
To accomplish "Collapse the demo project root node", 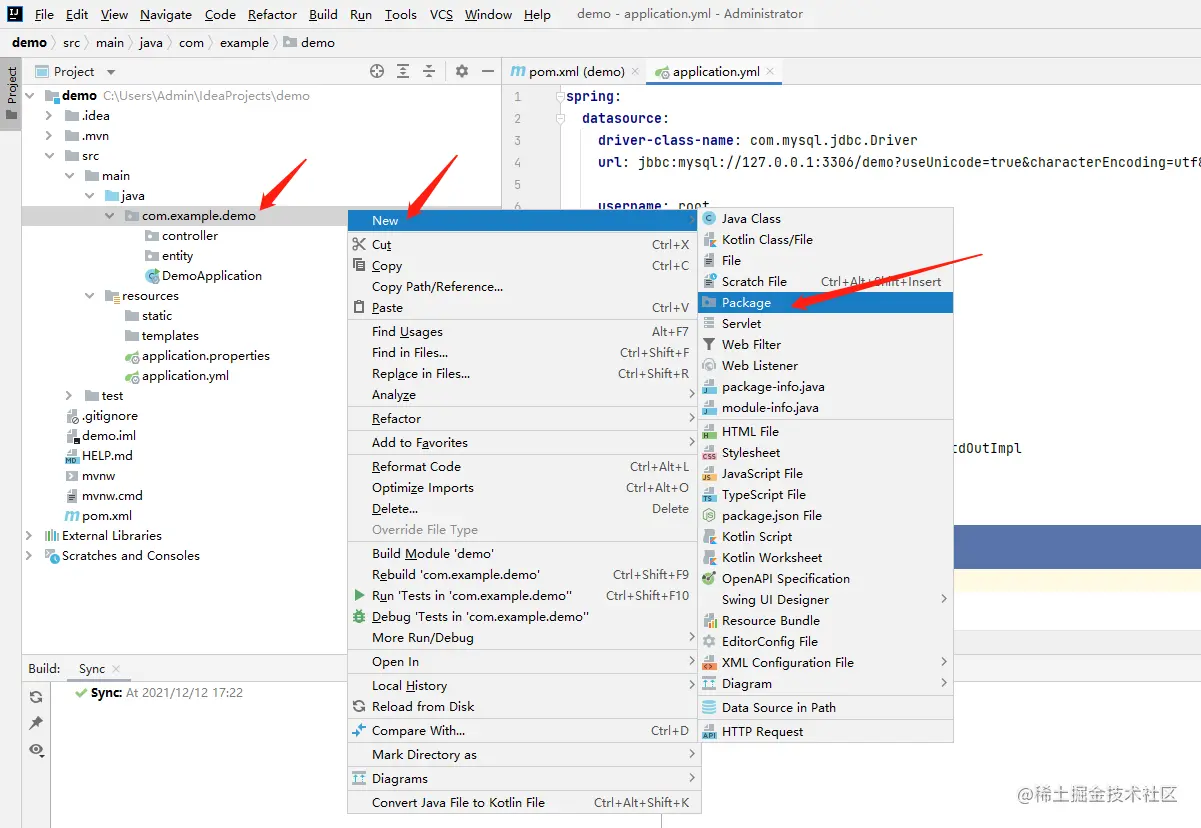I will tap(30, 96).
